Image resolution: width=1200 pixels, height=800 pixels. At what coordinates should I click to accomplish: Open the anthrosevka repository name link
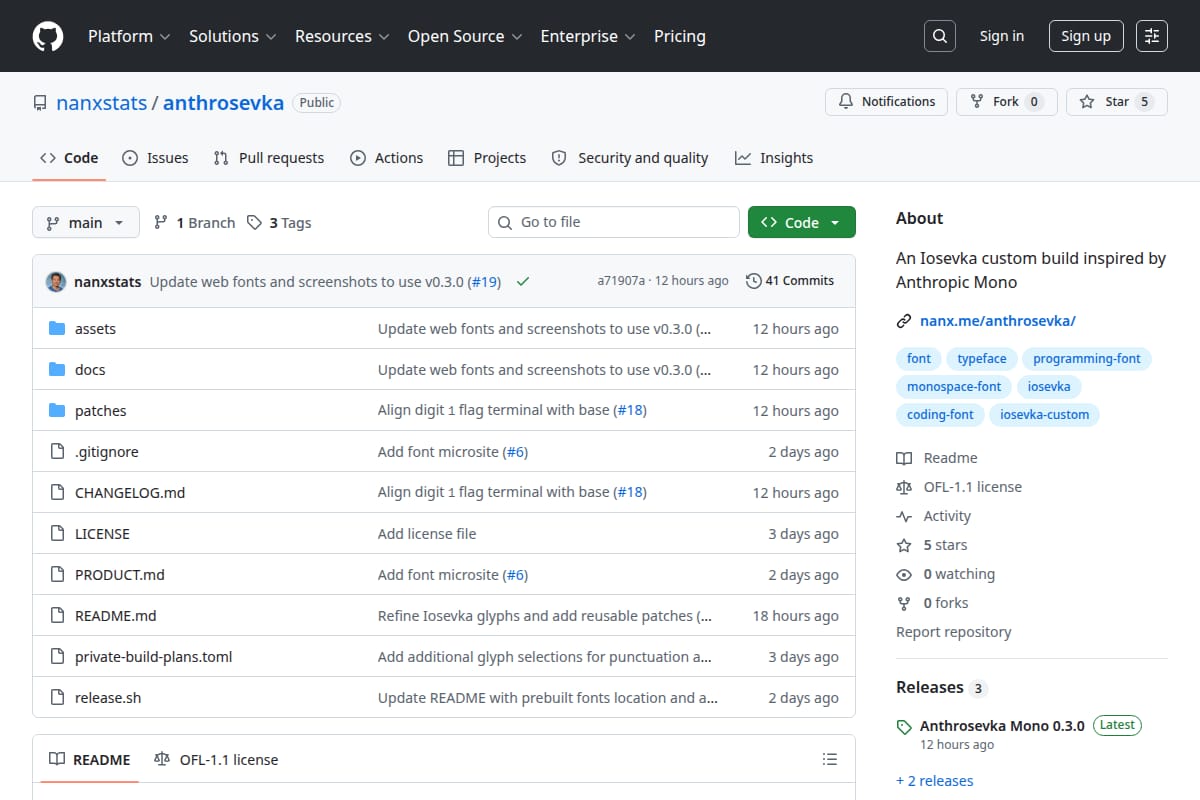coord(223,102)
